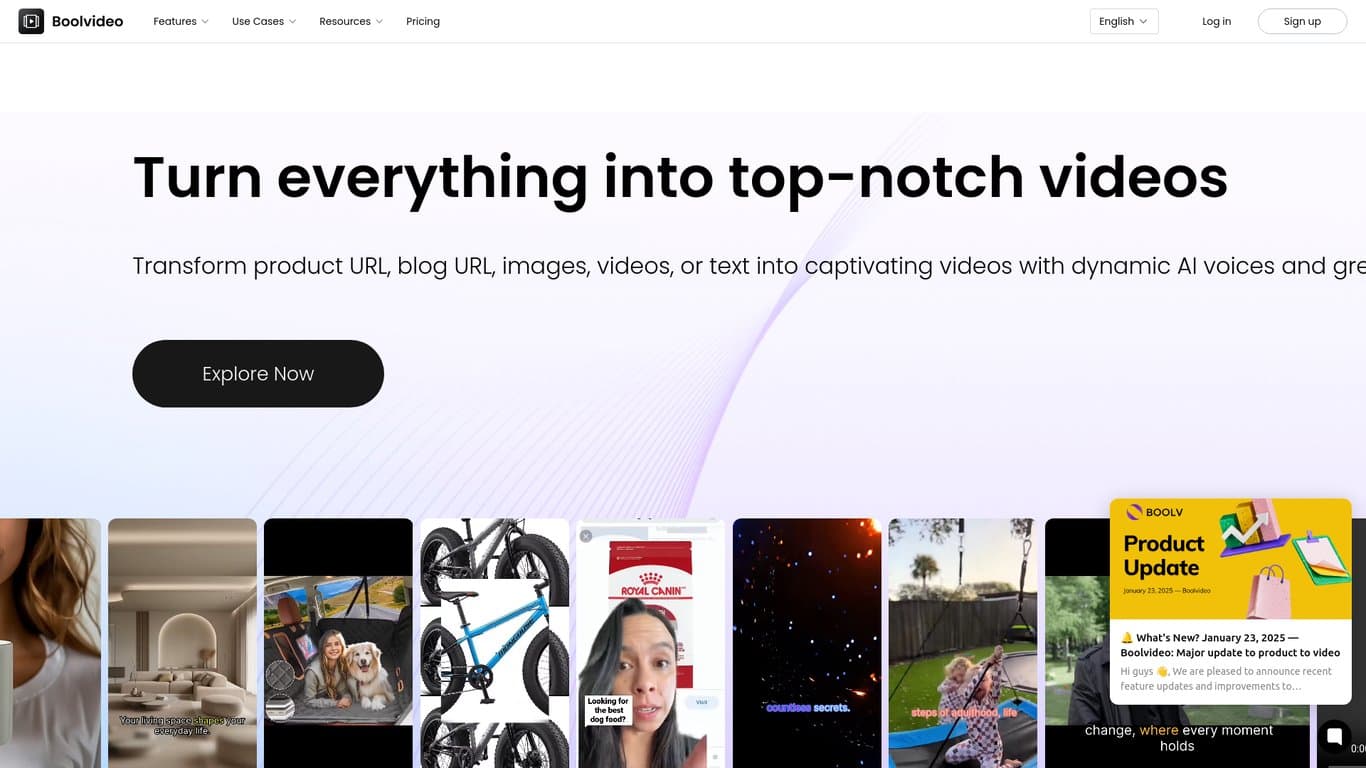
Task: Select the countless secrets starry video thumbnail
Action: tap(807, 643)
